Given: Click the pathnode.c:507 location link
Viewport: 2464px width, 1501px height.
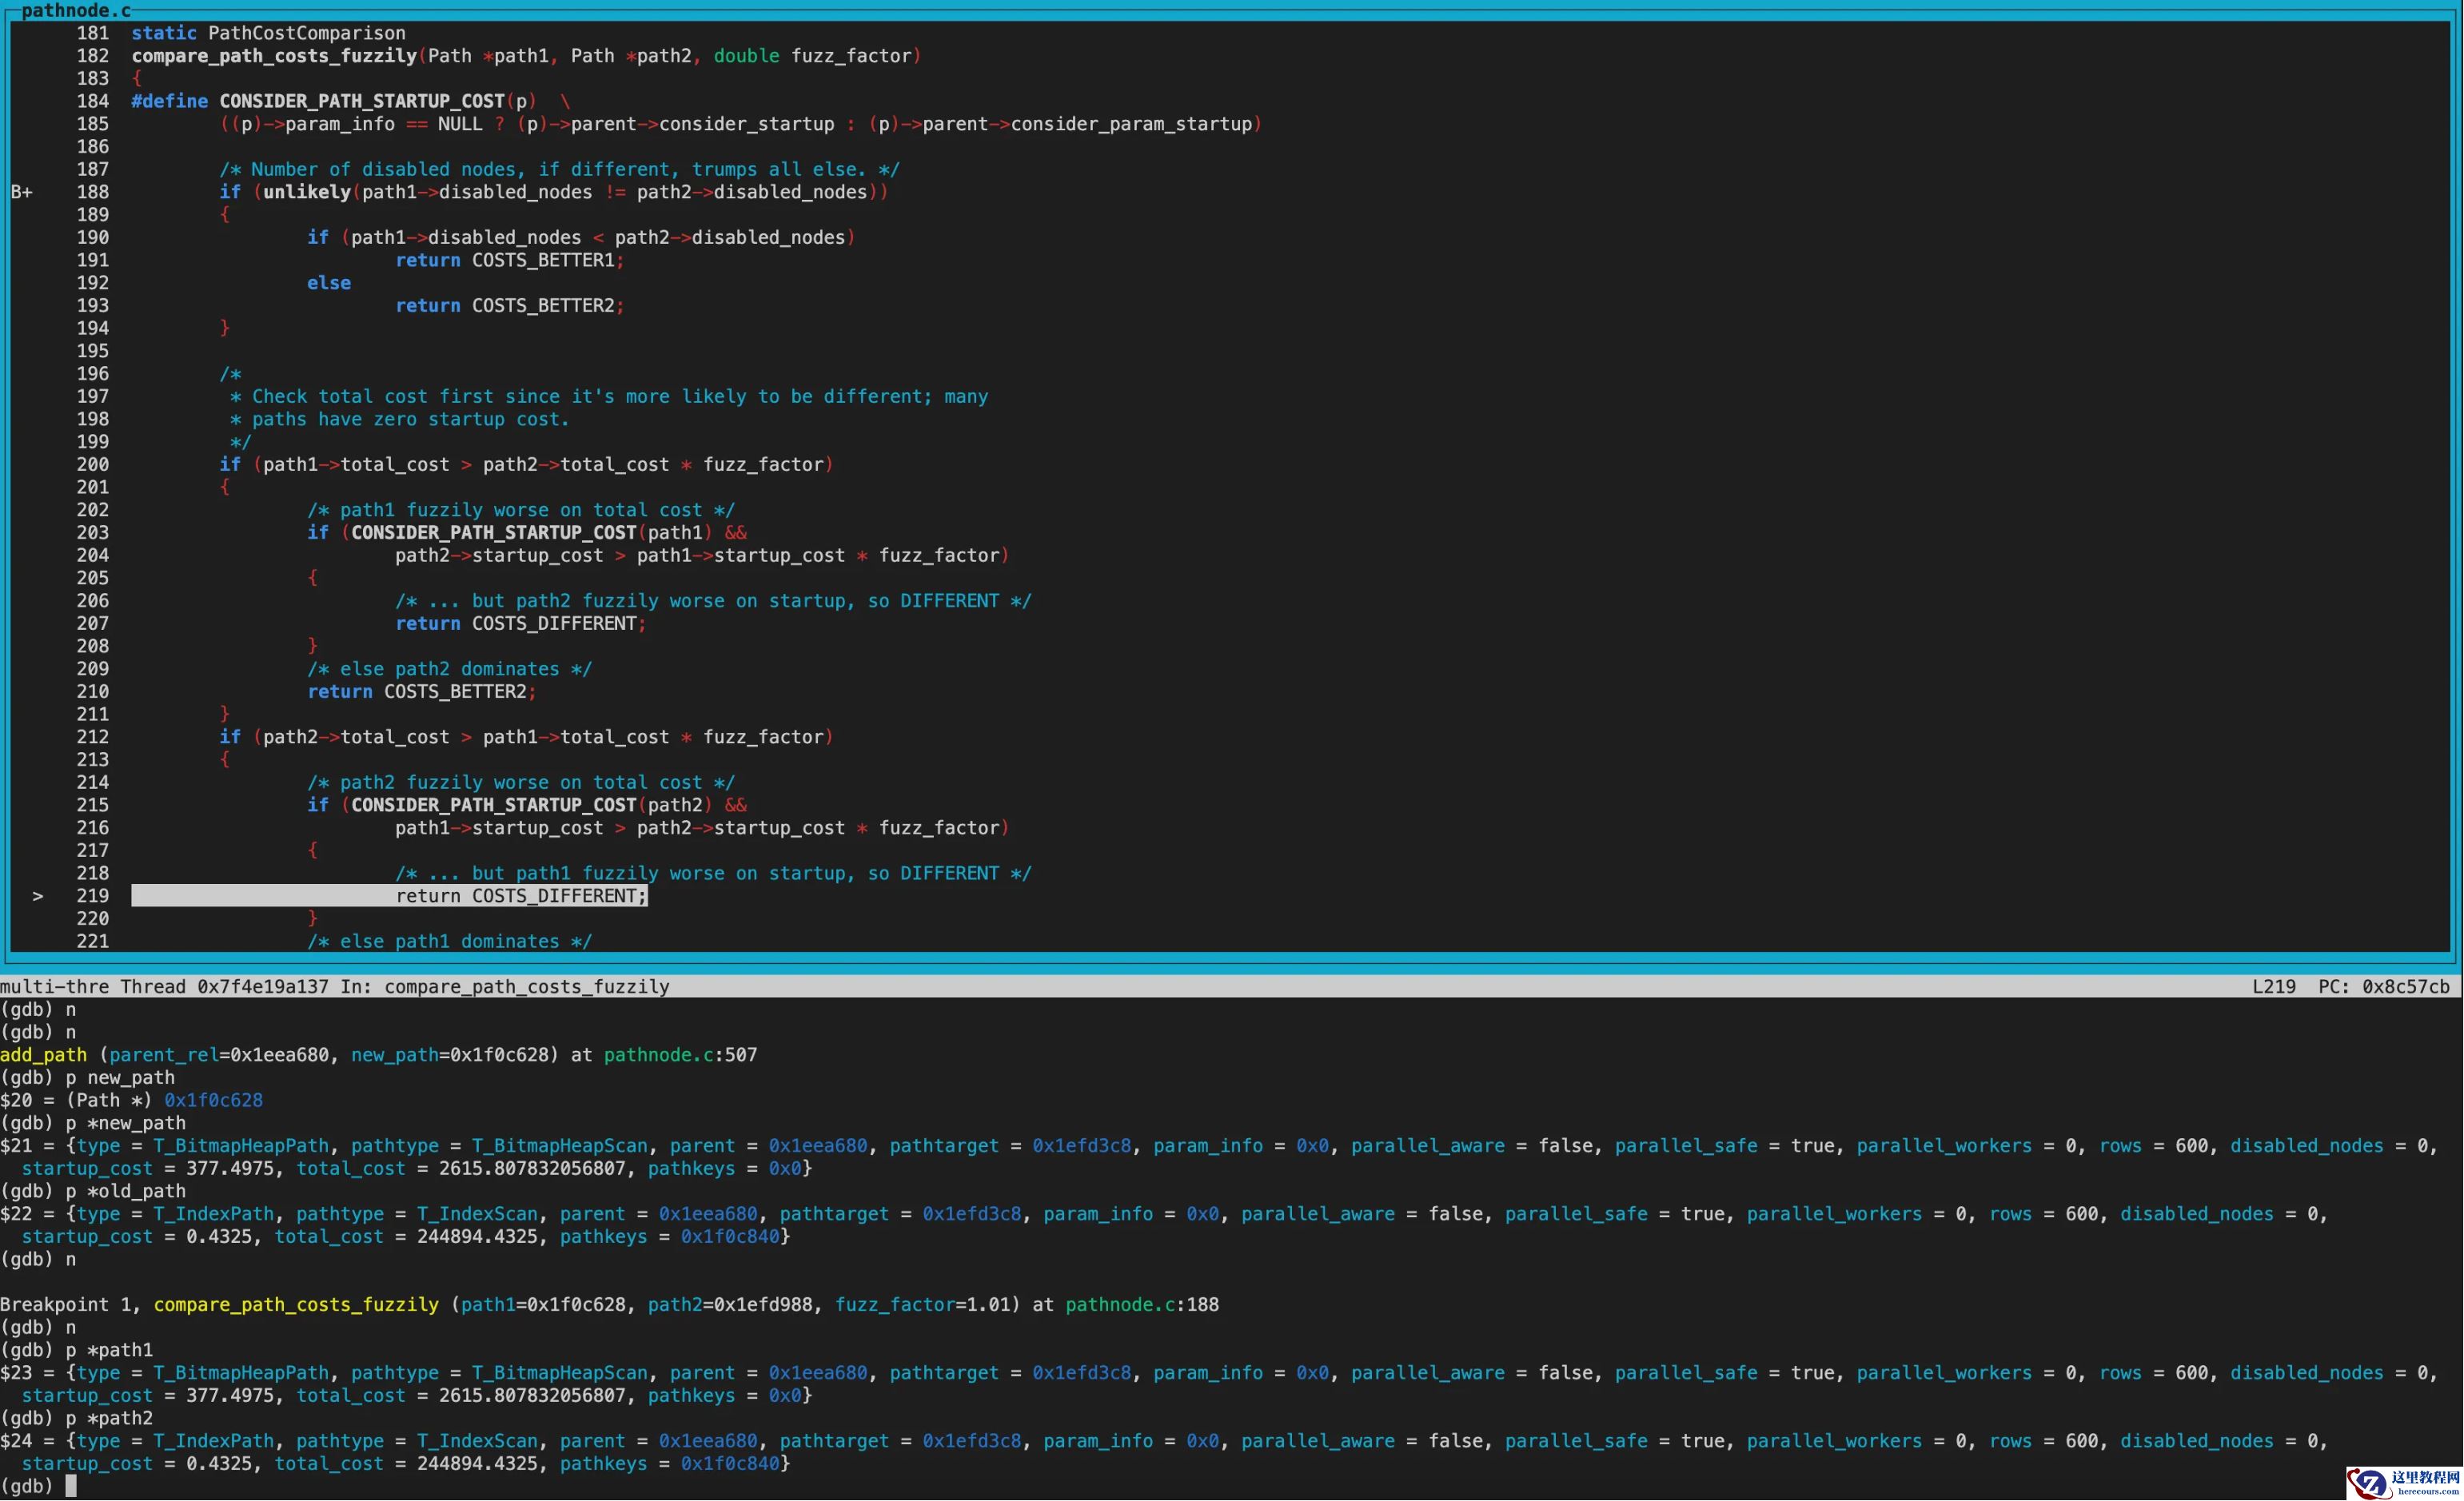Looking at the screenshot, I should click(x=680, y=1055).
